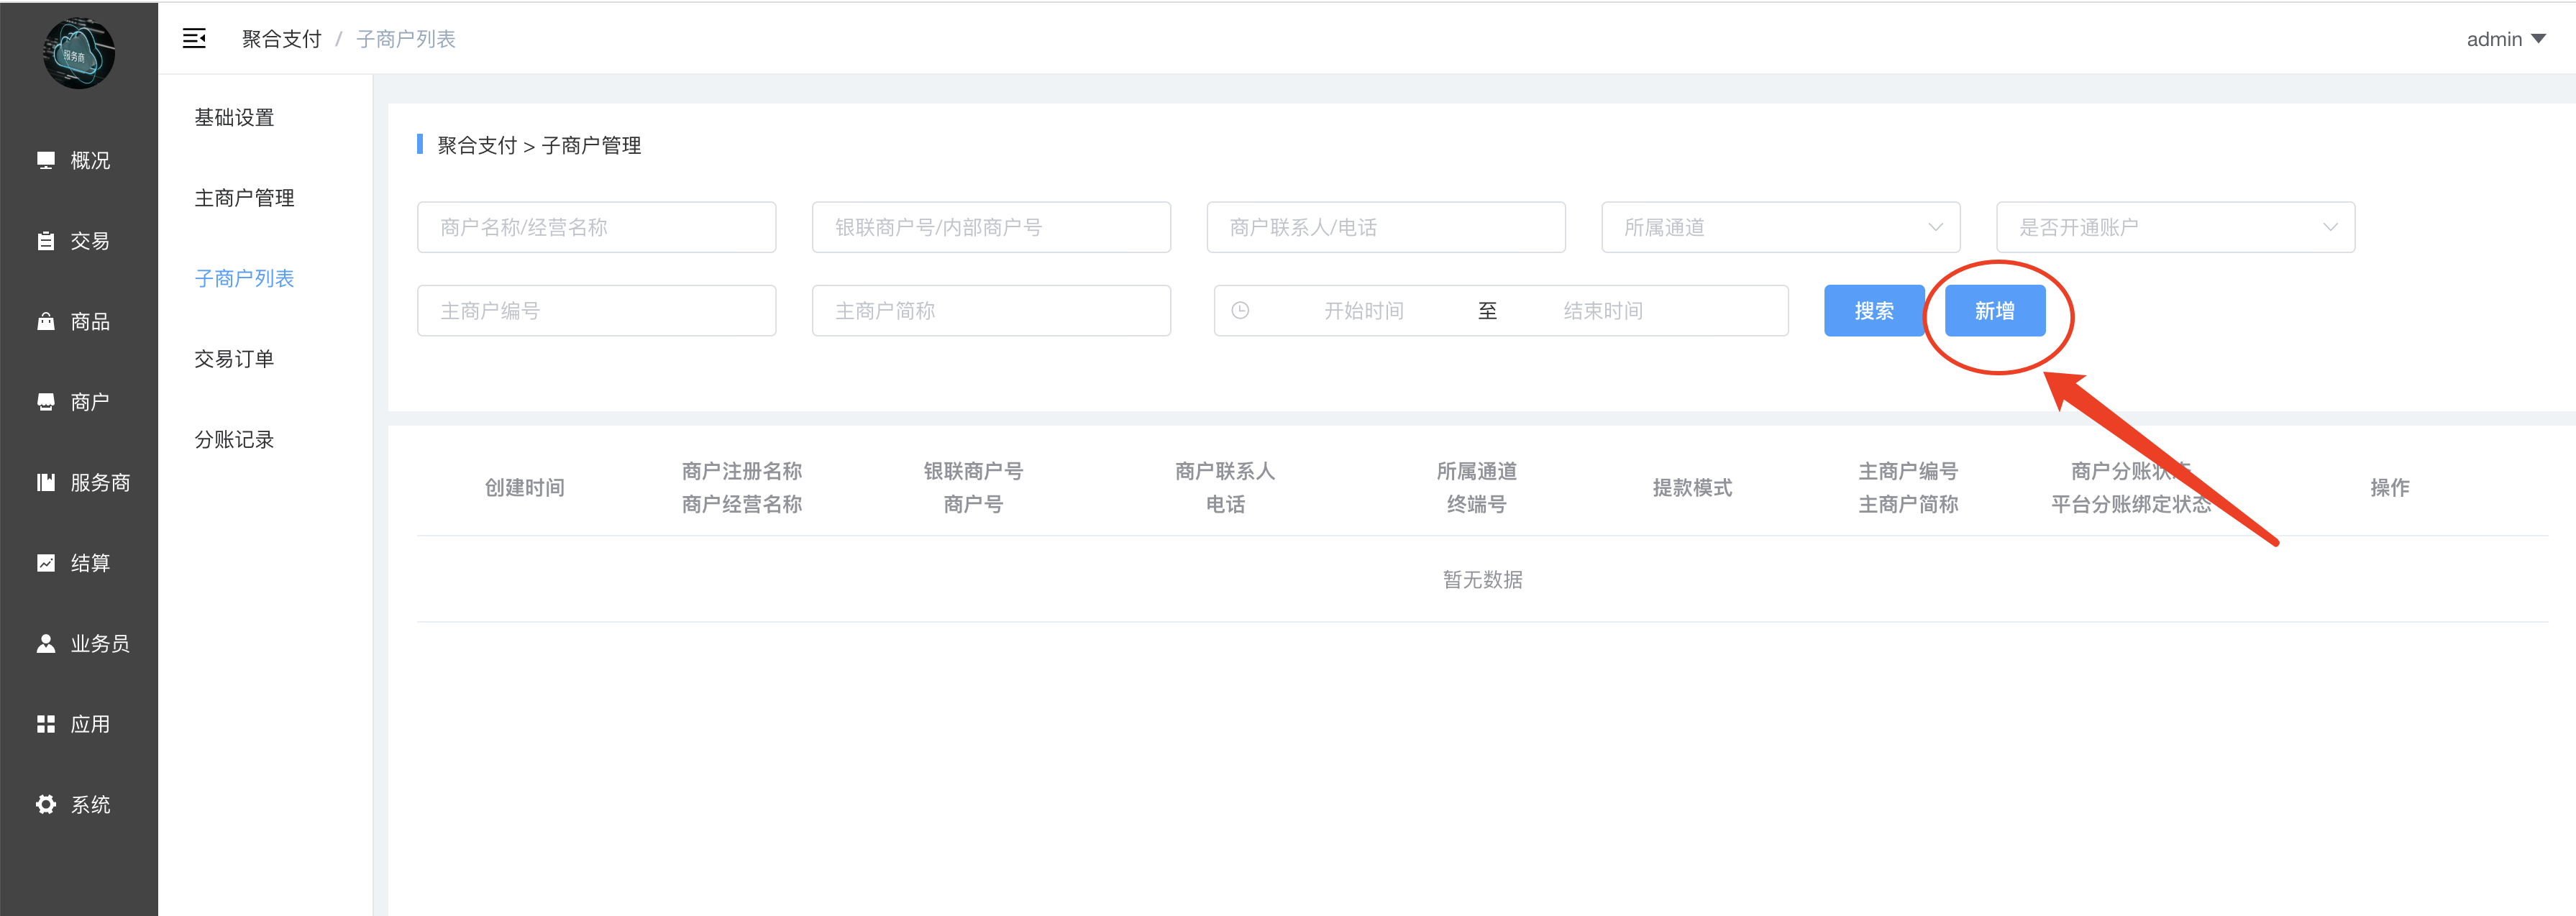Open the admin user dropdown menu
The image size is (2576, 916).
tap(2505, 39)
